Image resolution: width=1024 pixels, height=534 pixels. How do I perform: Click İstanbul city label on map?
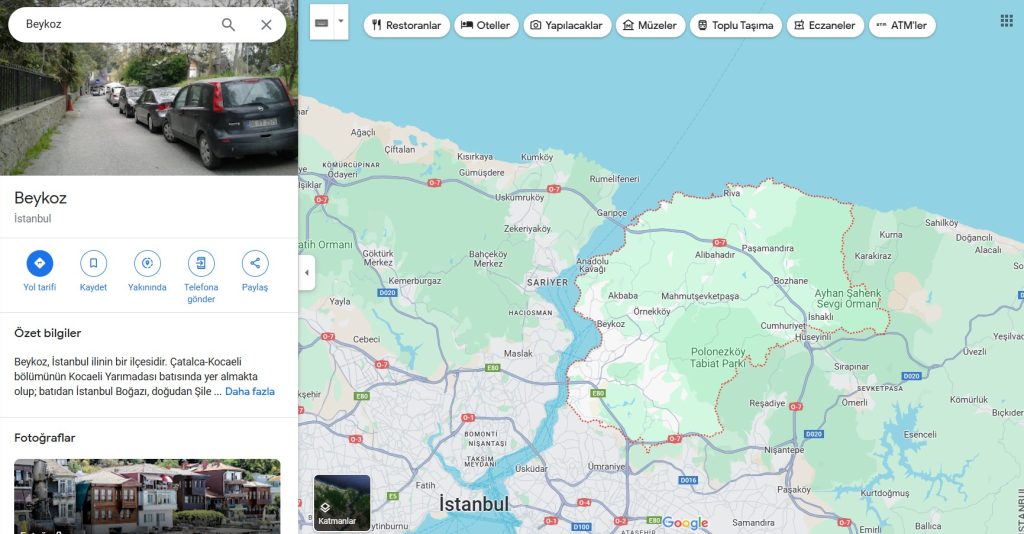click(474, 504)
